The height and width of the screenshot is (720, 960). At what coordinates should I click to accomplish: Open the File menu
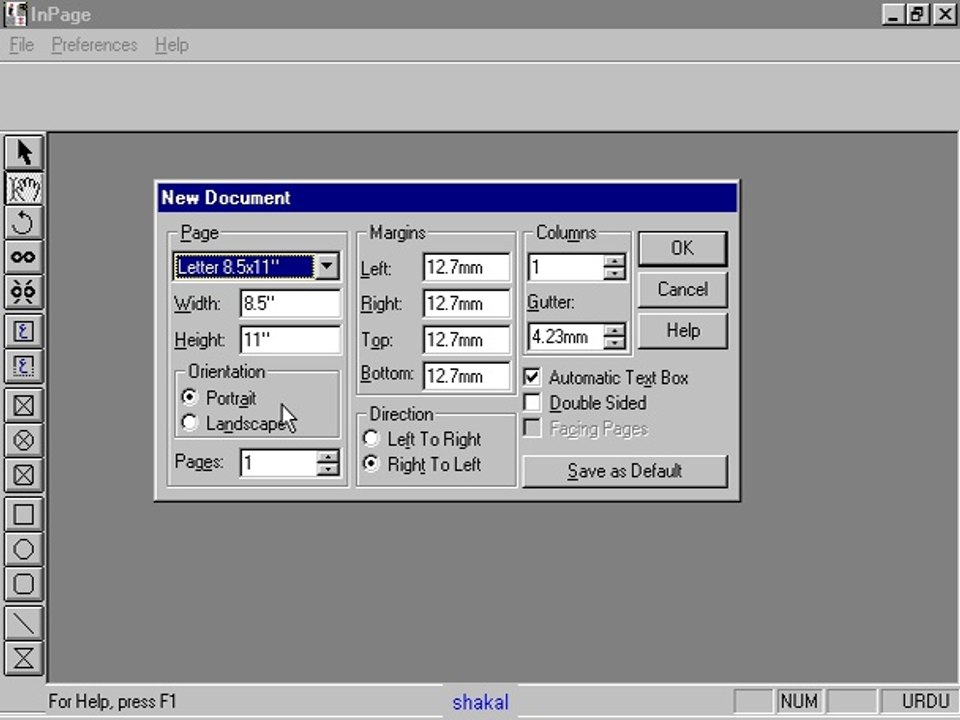pyautogui.click(x=21, y=45)
